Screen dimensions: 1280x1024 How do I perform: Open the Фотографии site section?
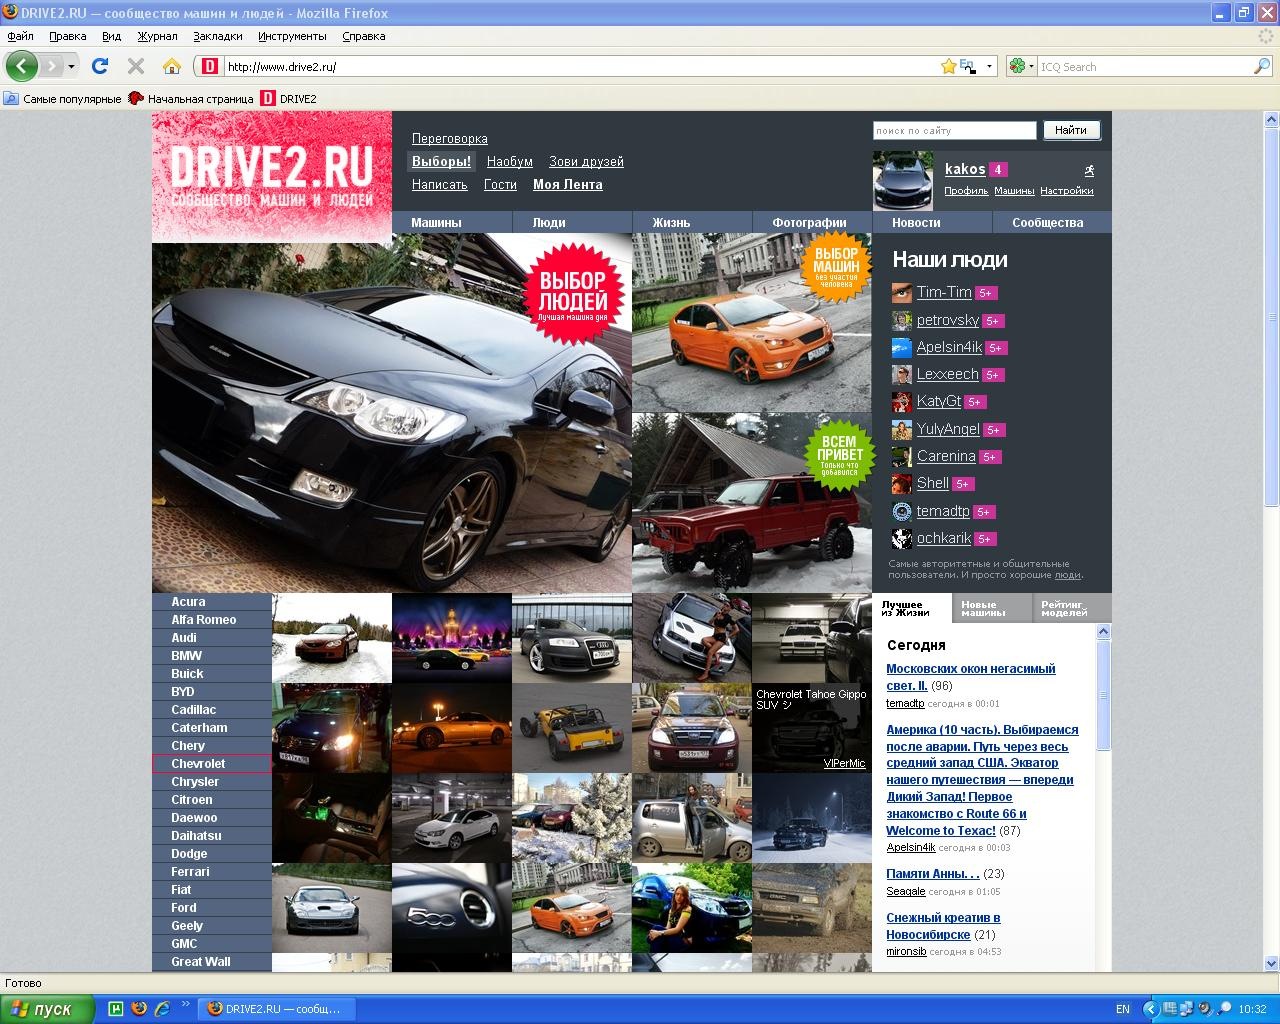(811, 223)
